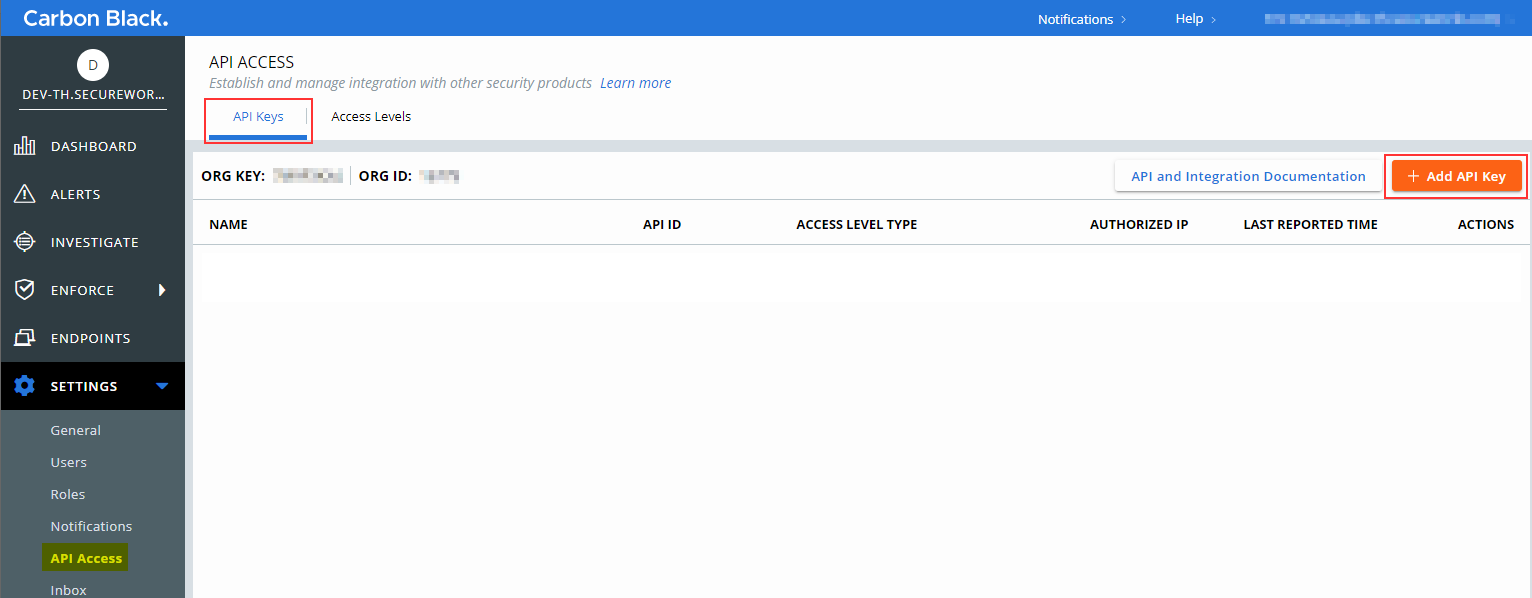This screenshot has width=1532, height=598.
Task: Select API Access under Settings
Action: (x=86, y=558)
